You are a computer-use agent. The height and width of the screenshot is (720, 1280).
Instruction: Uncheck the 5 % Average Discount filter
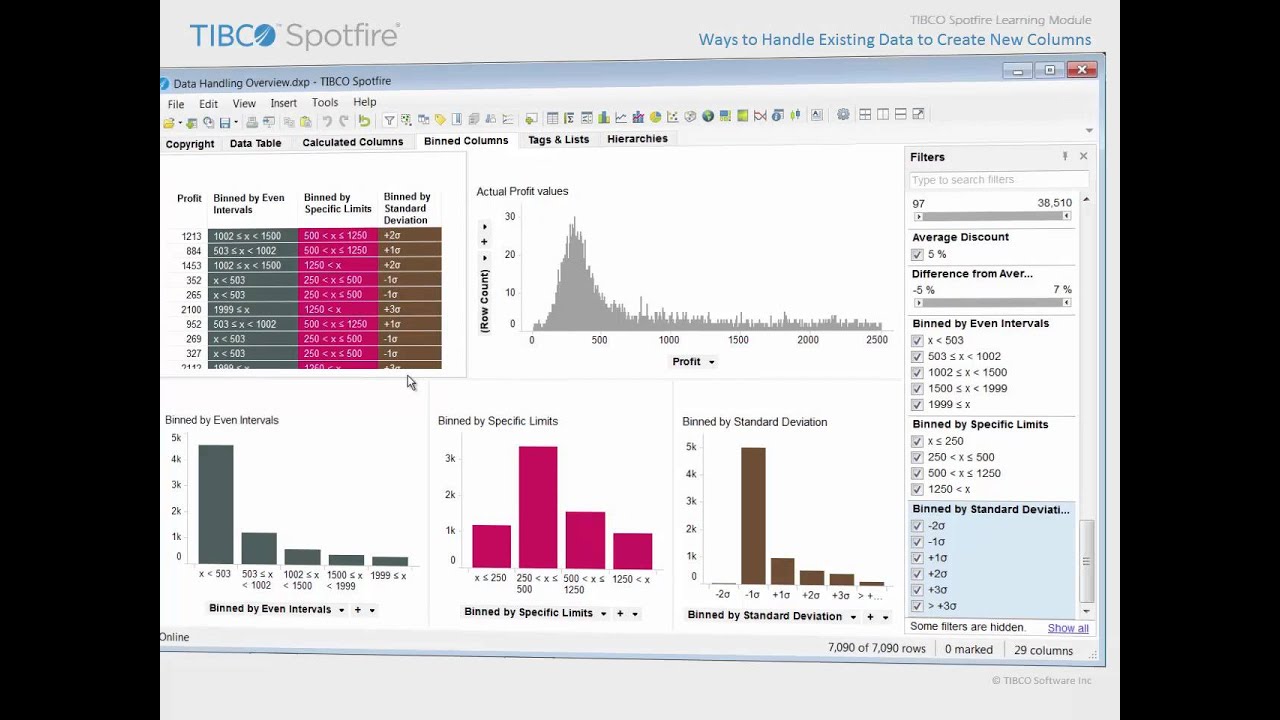pyautogui.click(x=917, y=255)
